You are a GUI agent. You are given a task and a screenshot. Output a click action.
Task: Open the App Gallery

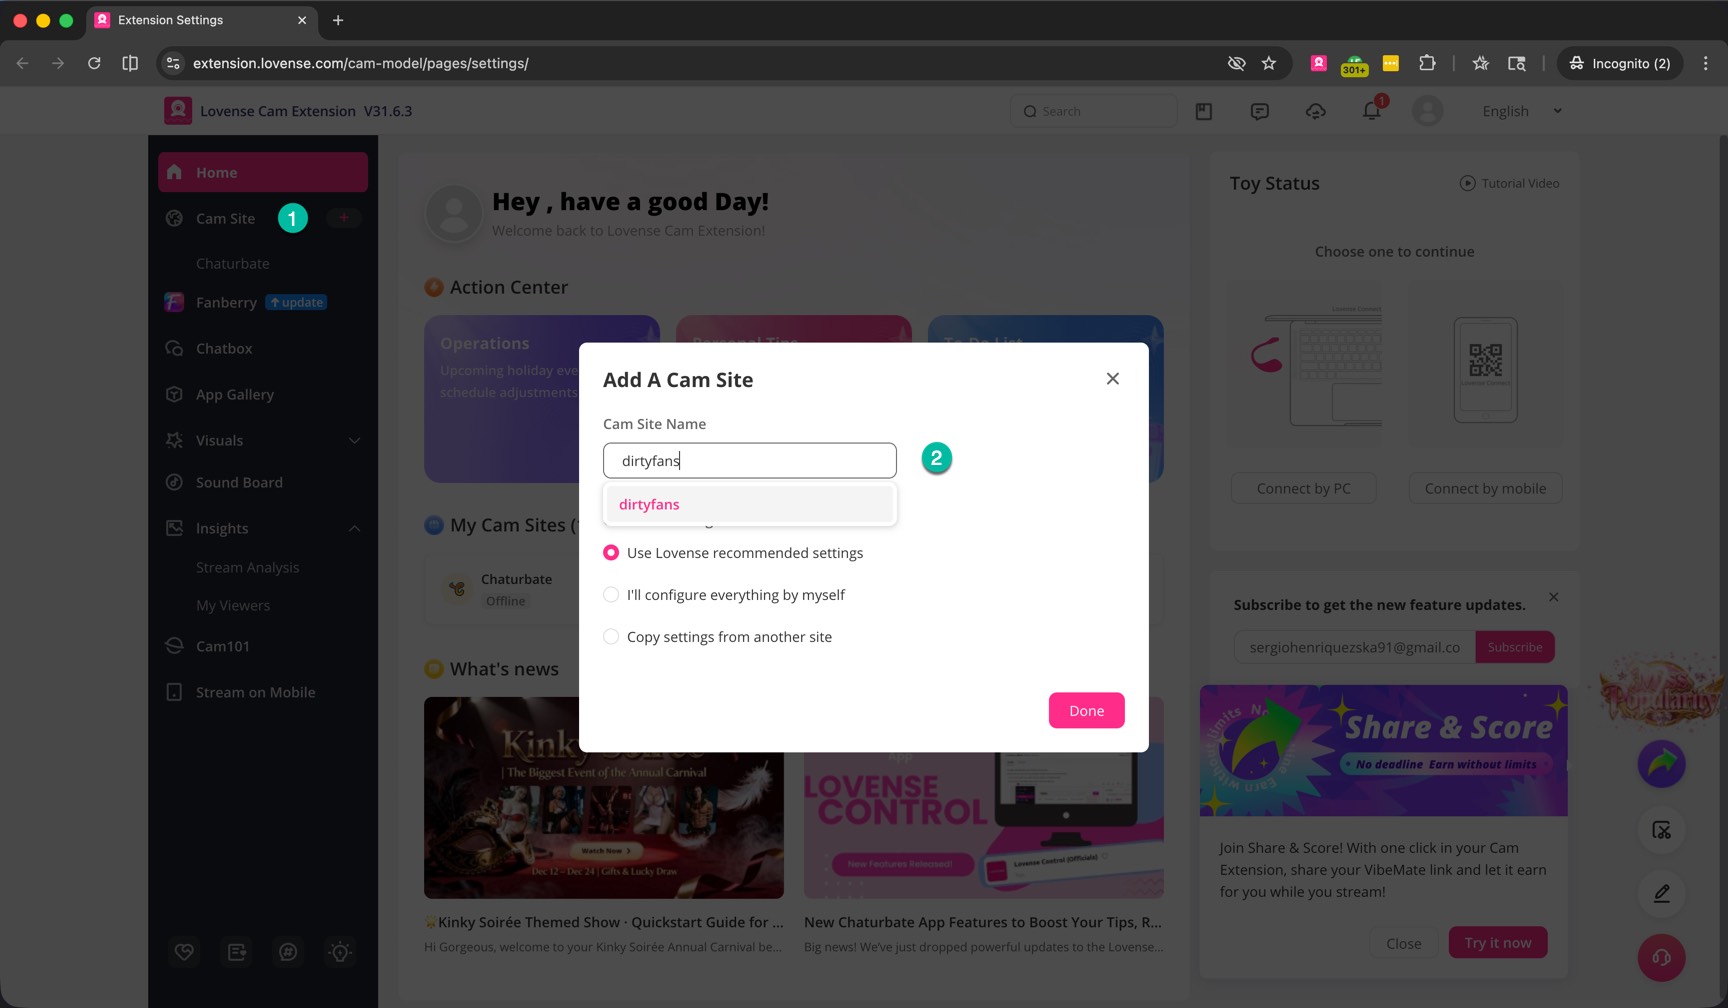235,394
